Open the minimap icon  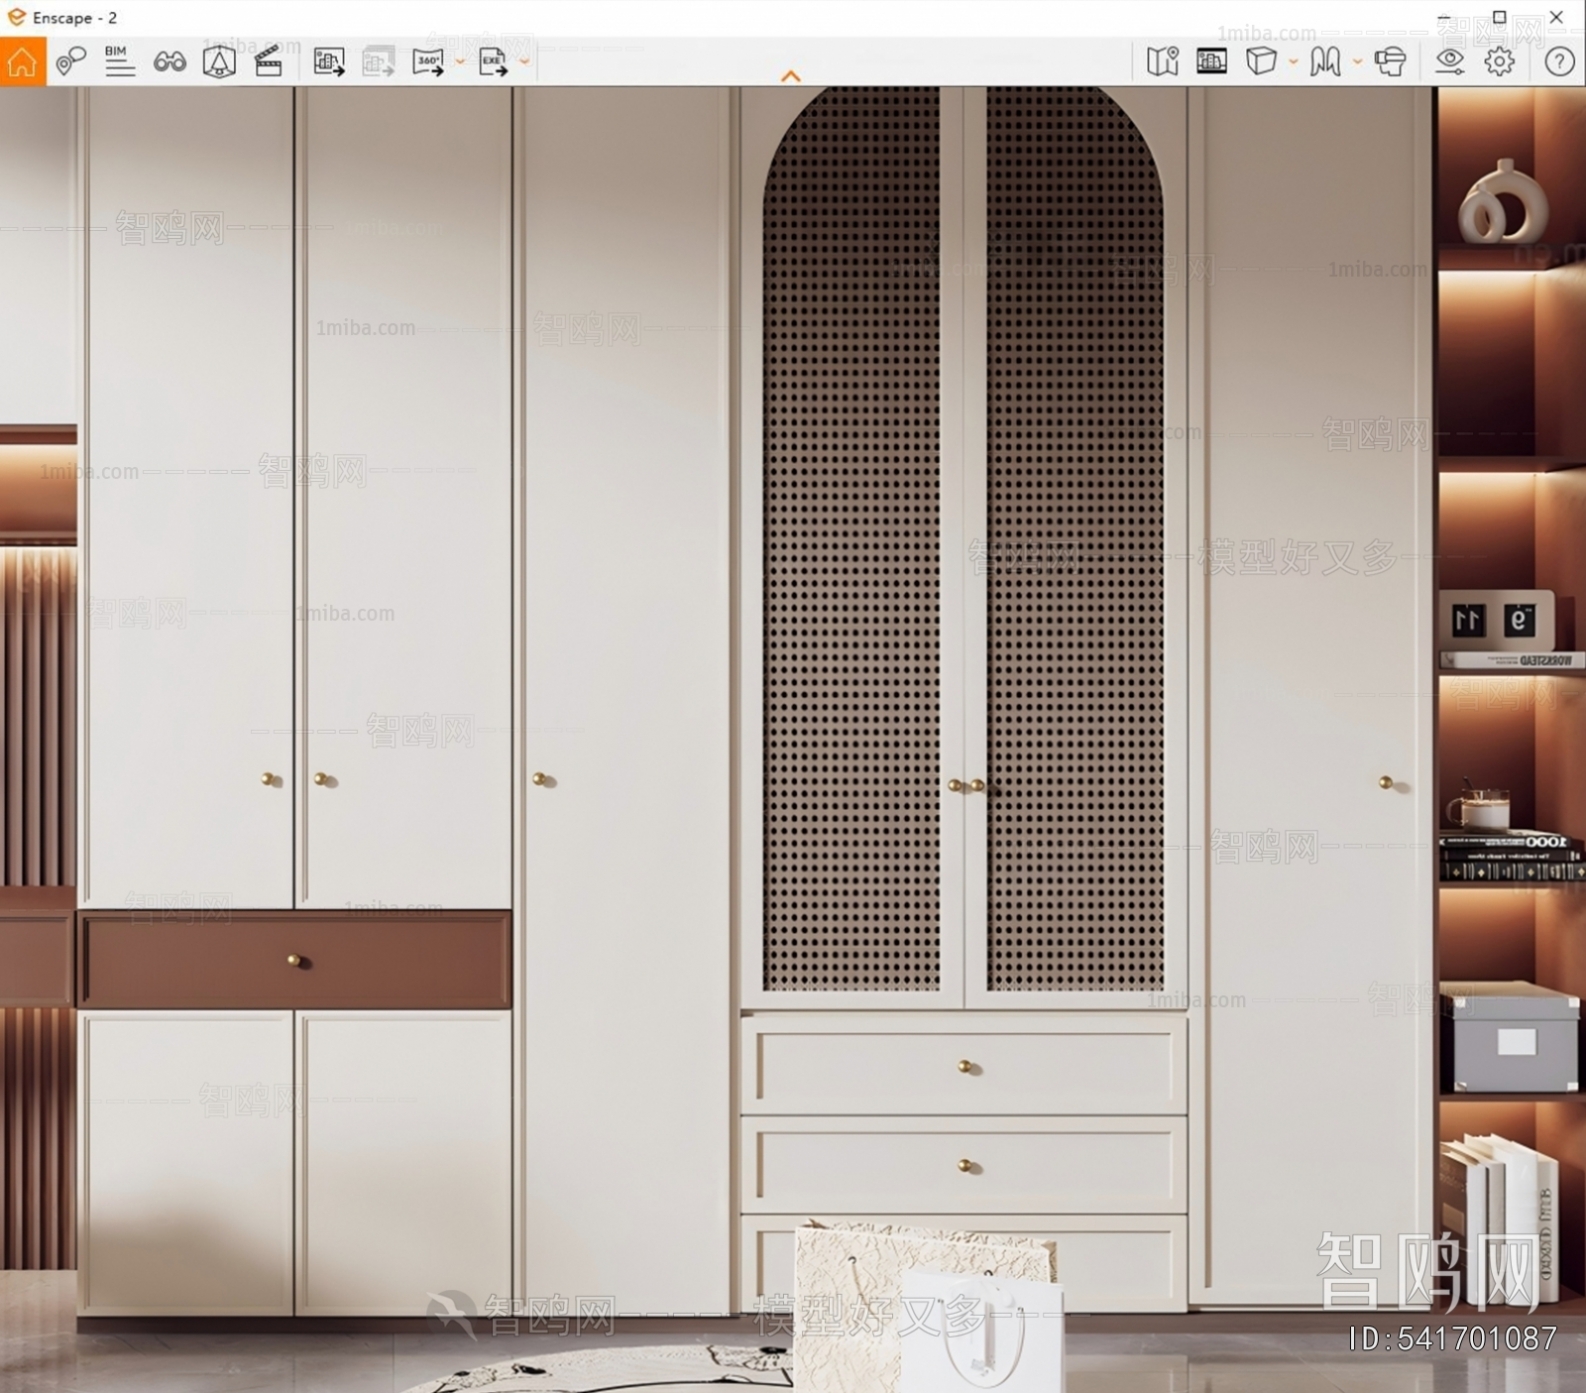click(x=1162, y=61)
